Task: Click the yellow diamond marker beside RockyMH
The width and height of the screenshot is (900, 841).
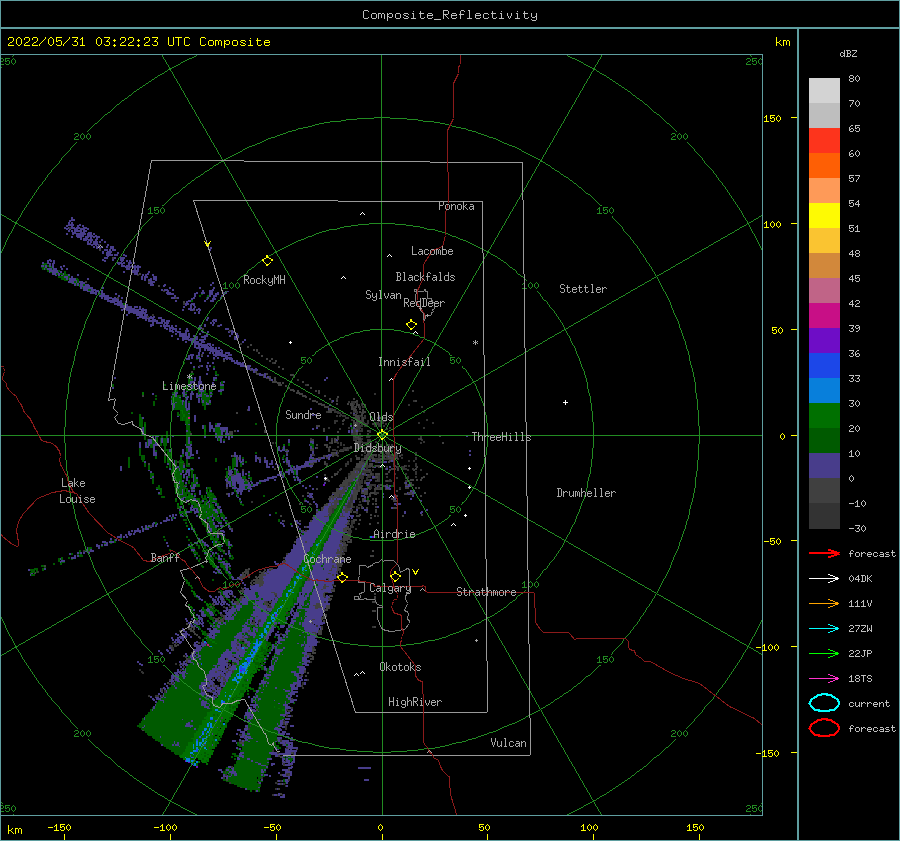Action: tap(267, 261)
